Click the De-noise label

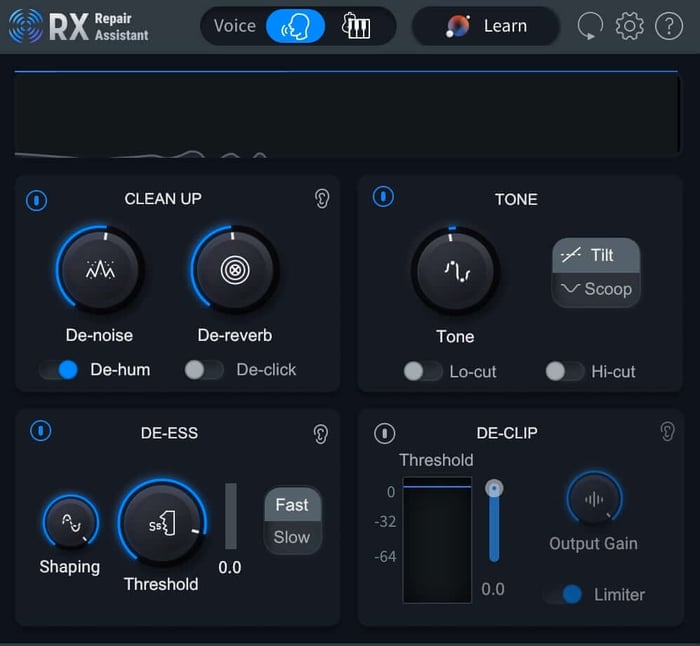99,335
